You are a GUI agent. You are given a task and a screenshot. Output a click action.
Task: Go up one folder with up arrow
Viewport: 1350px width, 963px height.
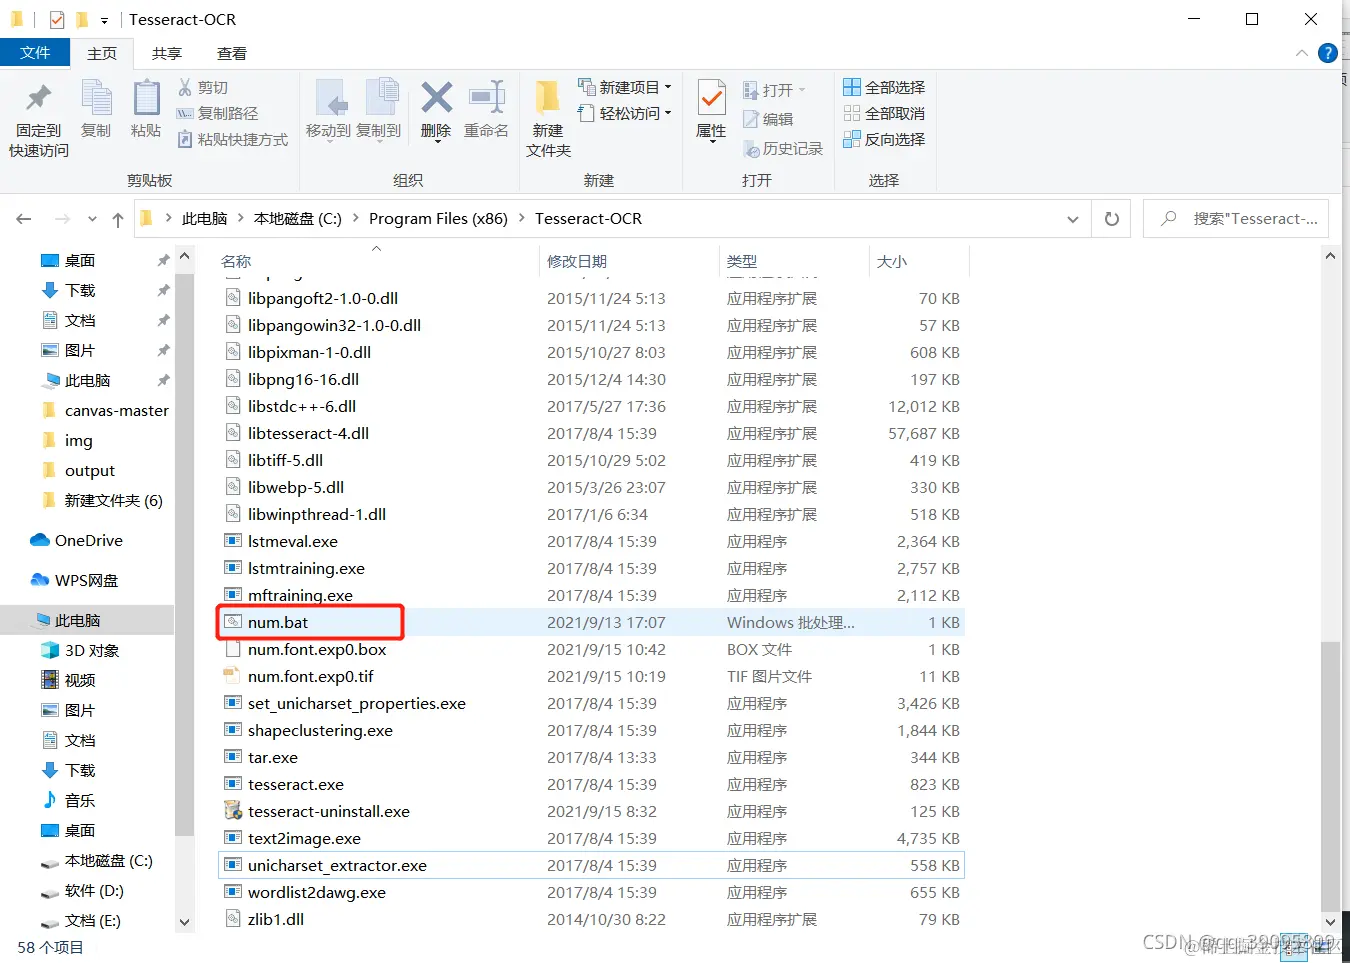point(118,219)
